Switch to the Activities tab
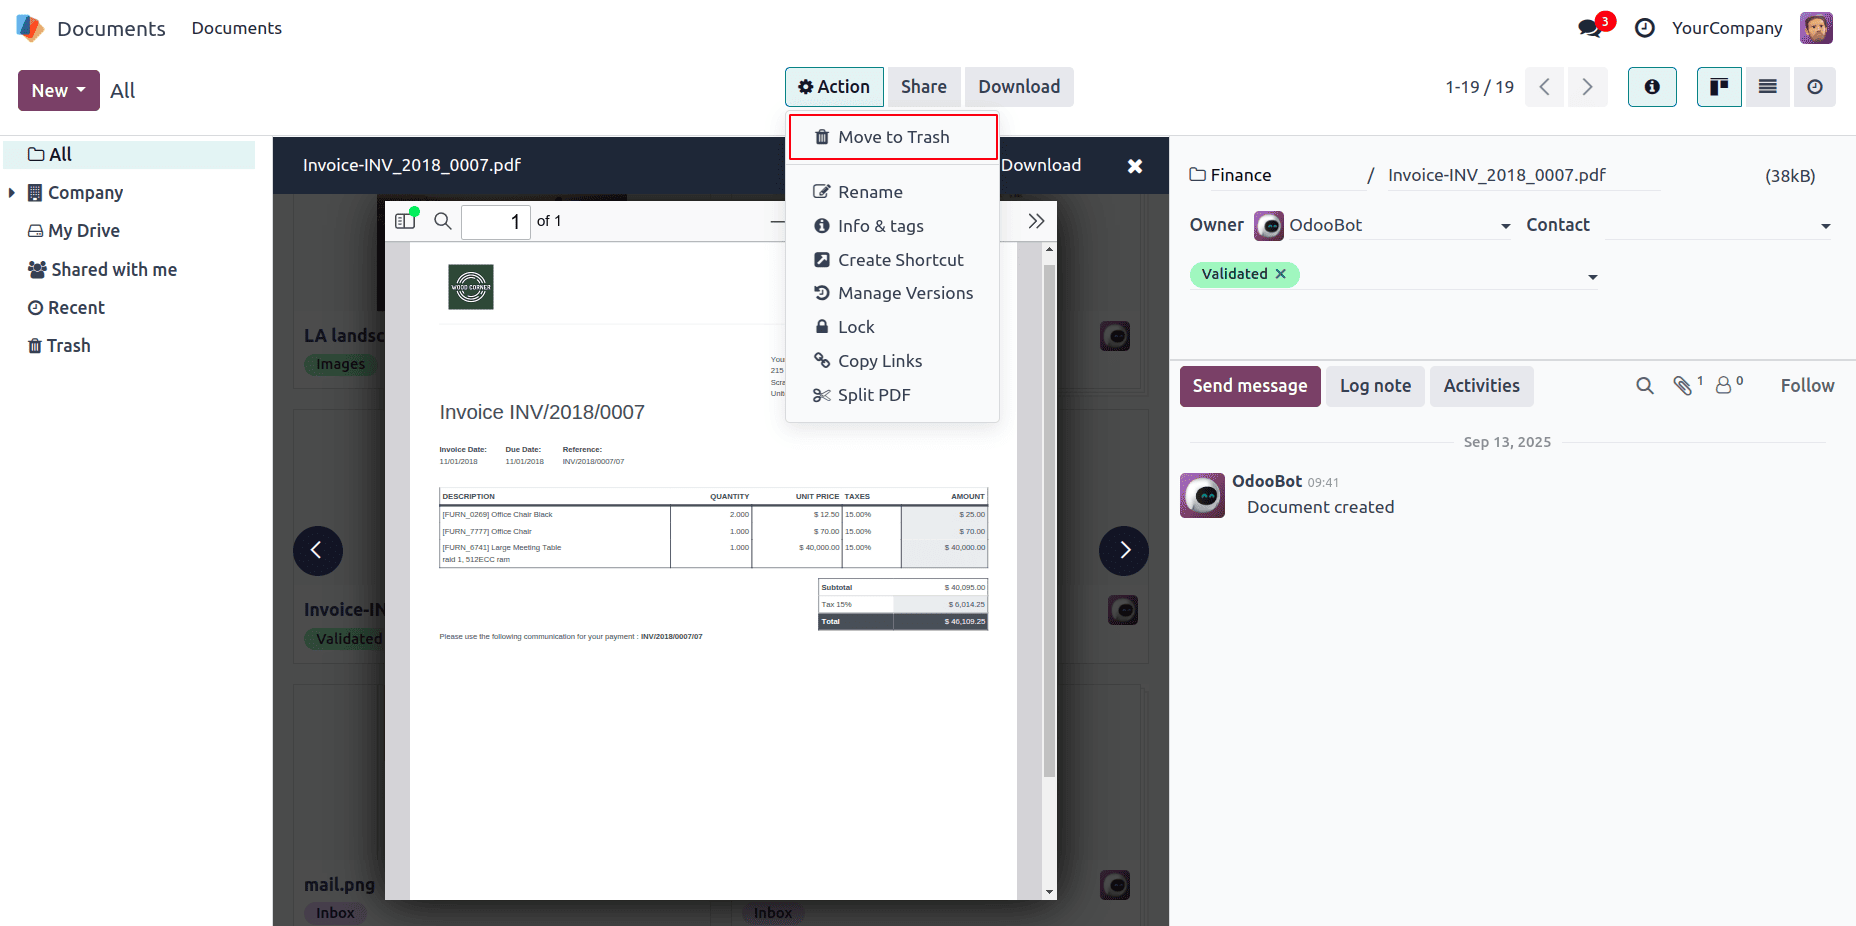The width and height of the screenshot is (1856, 926). point(1481,386)
